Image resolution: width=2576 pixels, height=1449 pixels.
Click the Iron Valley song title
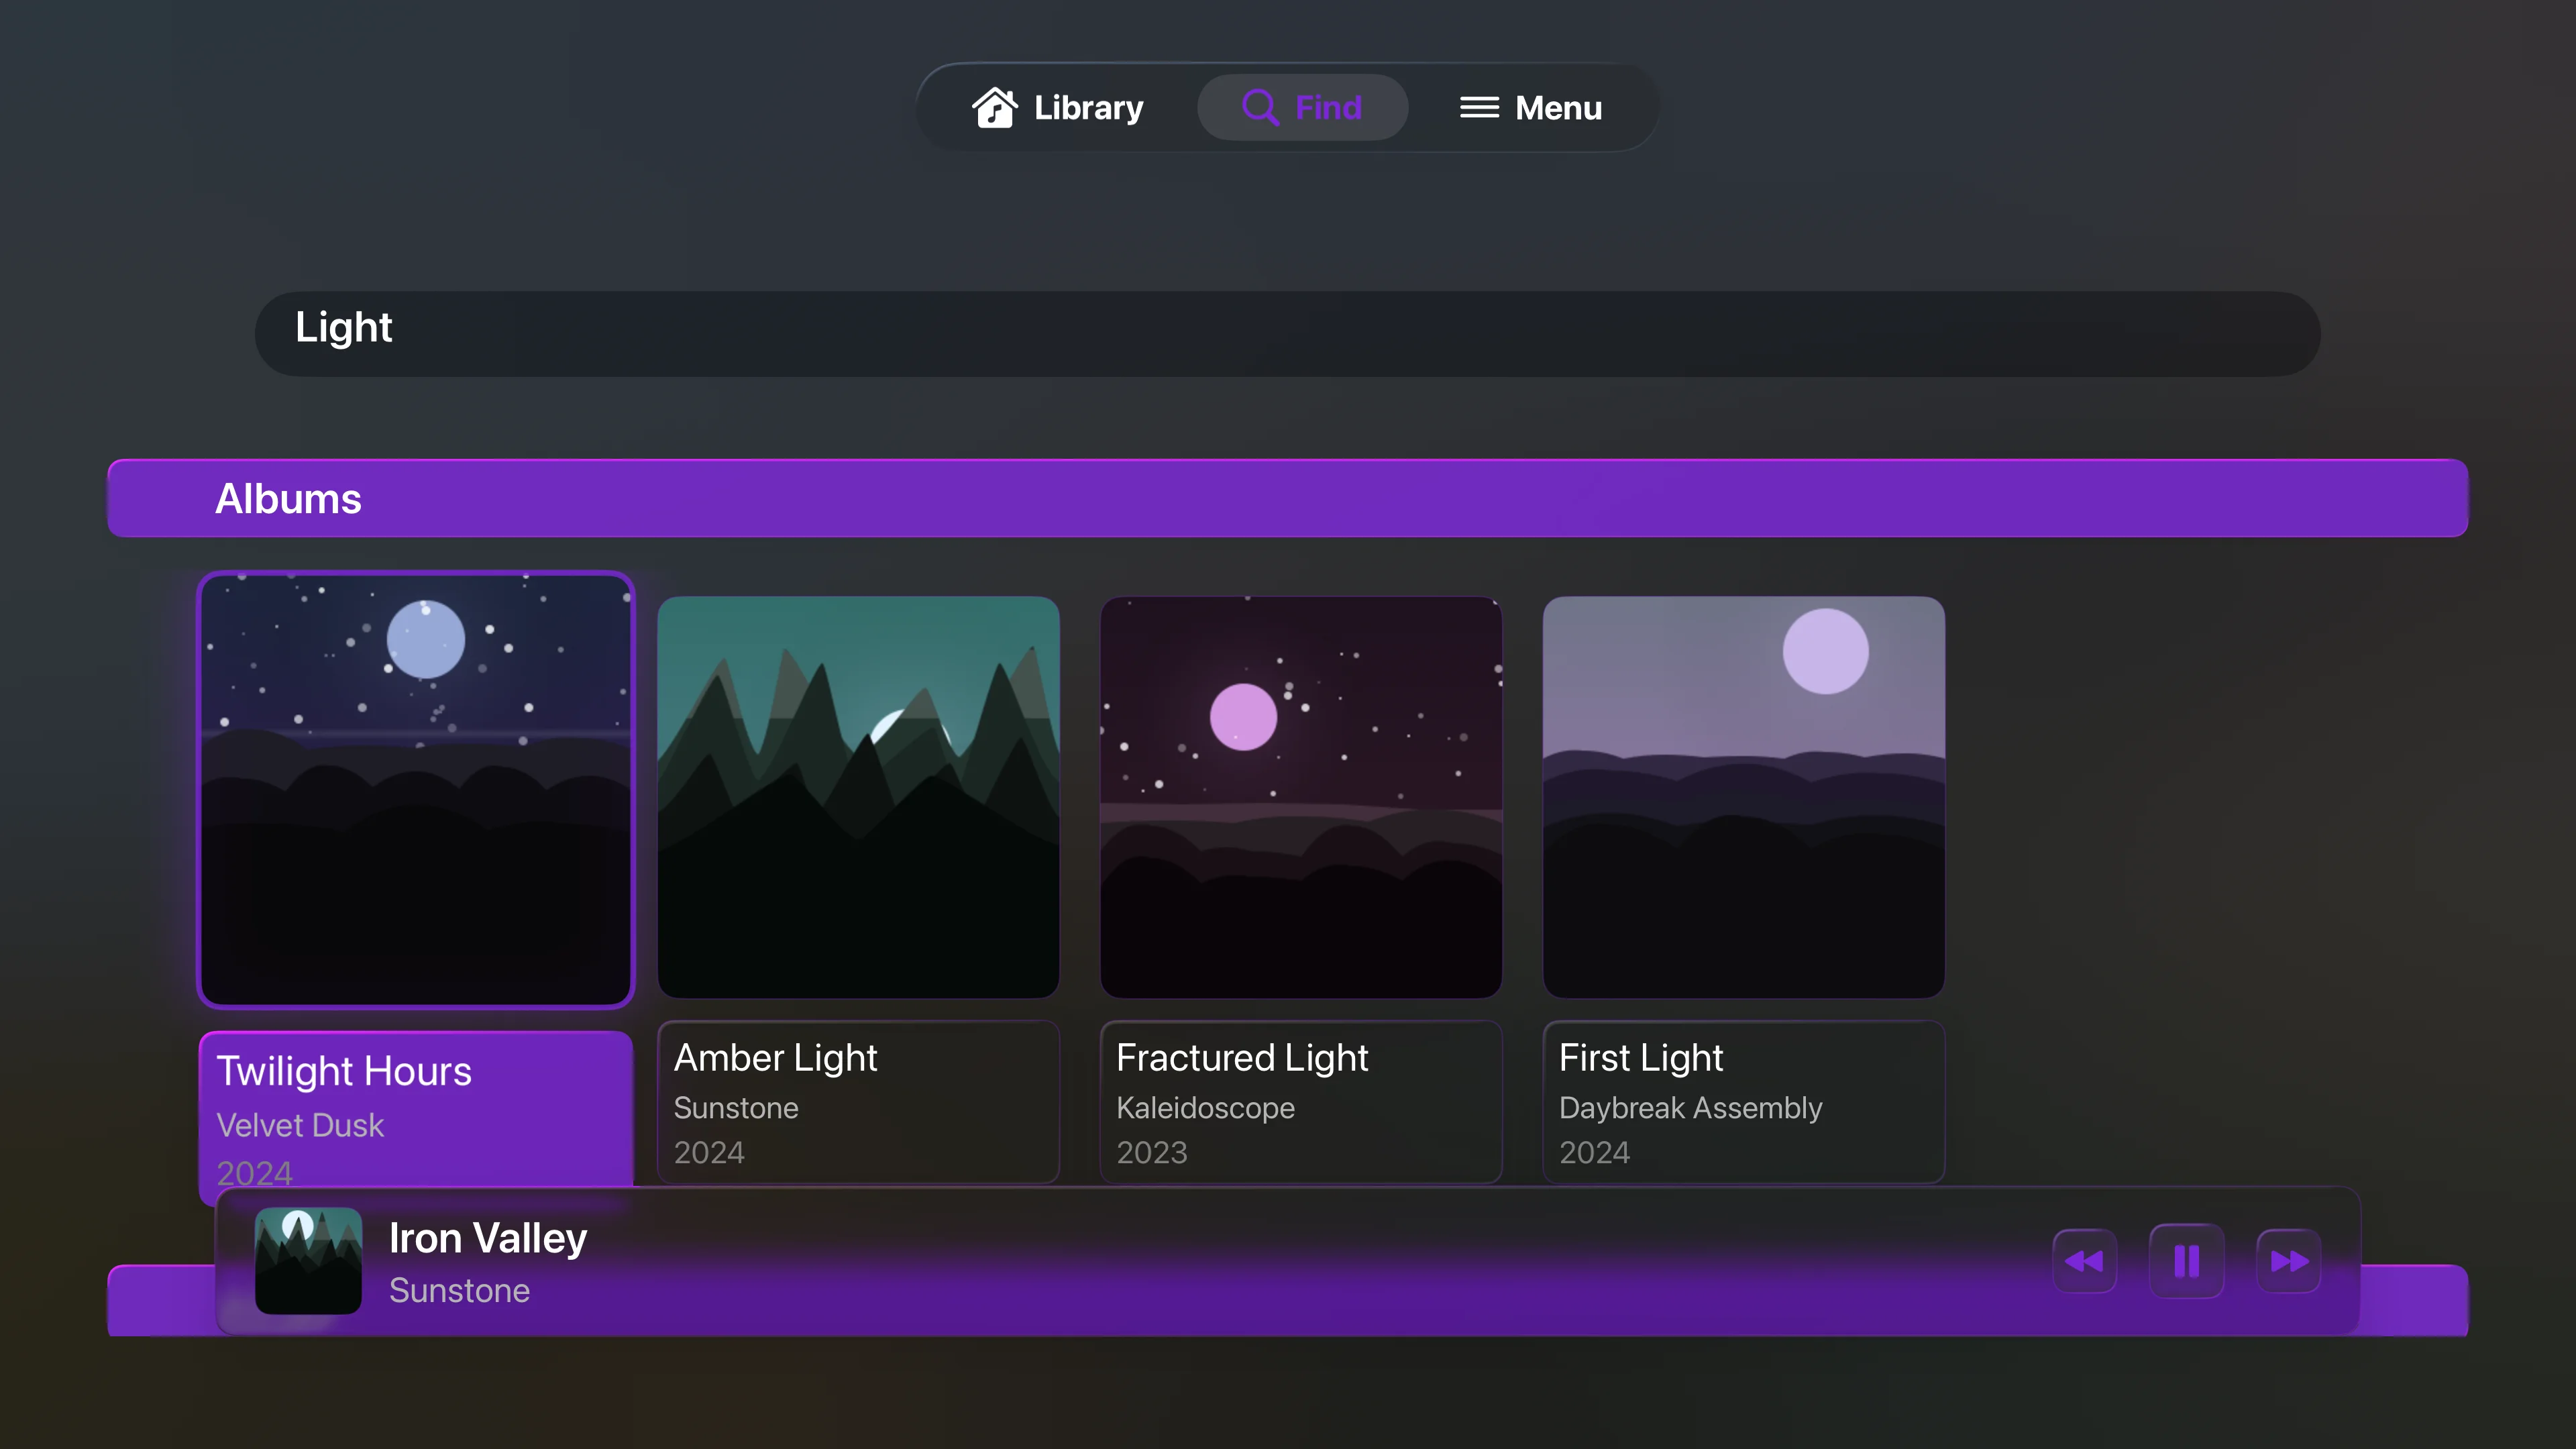[x=488, y=1238]
